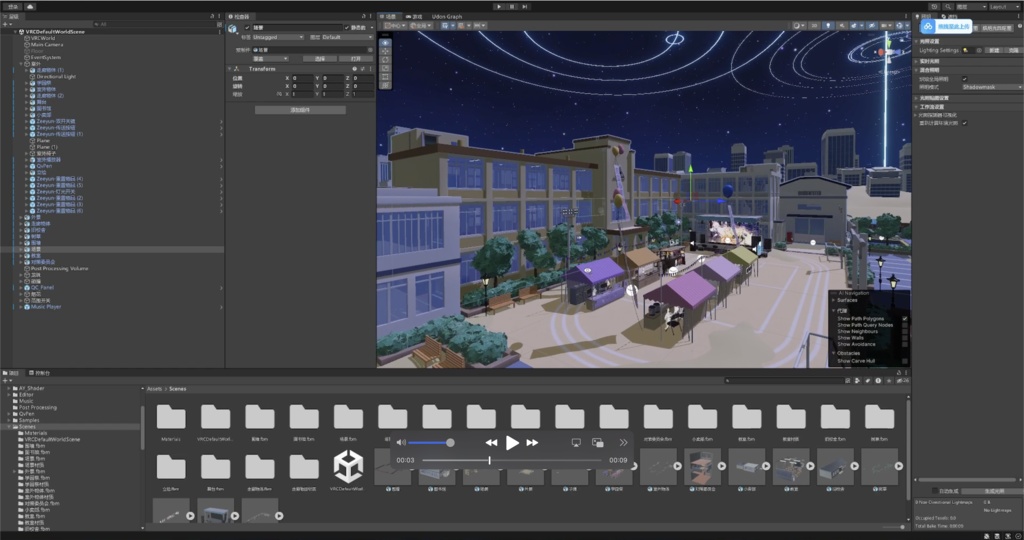Switch to the Game view tab
The width and height of the screenshot is (1024, 540).
[x=414, y=16]
